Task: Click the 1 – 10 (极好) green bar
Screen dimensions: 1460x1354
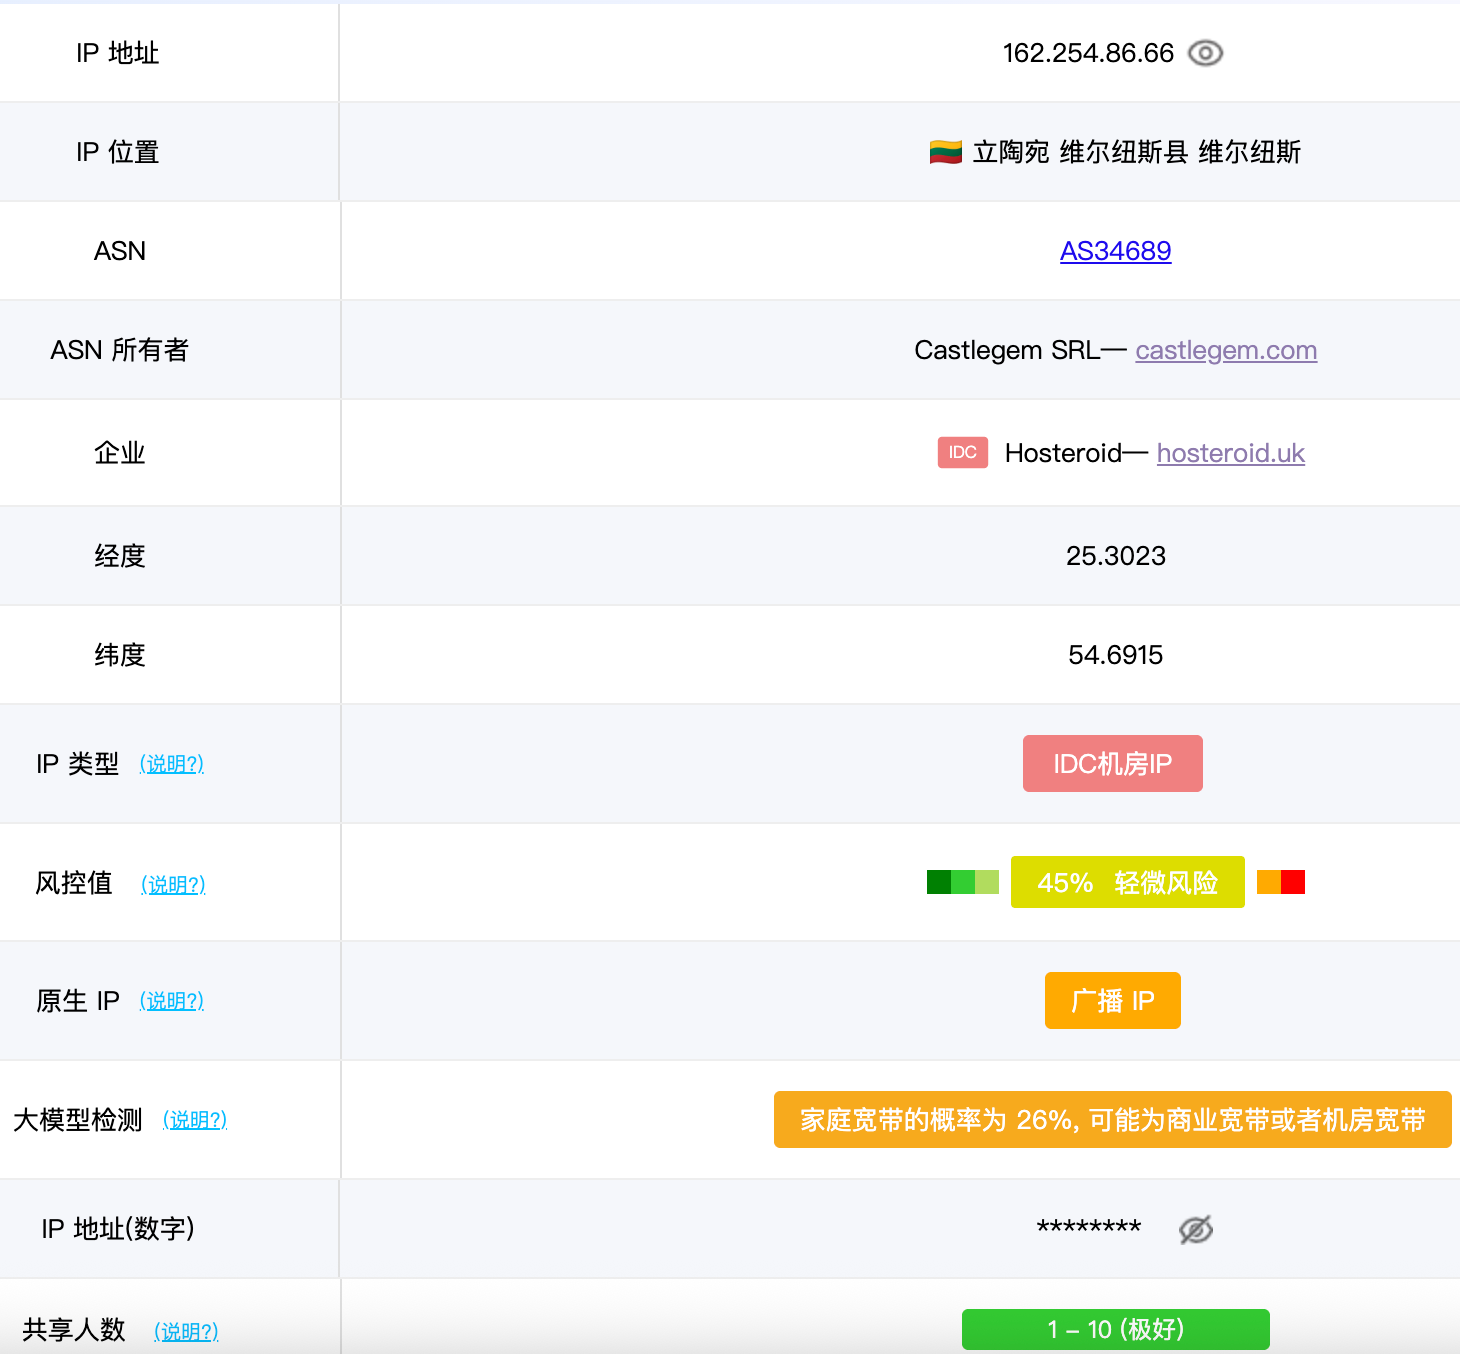Action: coord(1115,1329)
